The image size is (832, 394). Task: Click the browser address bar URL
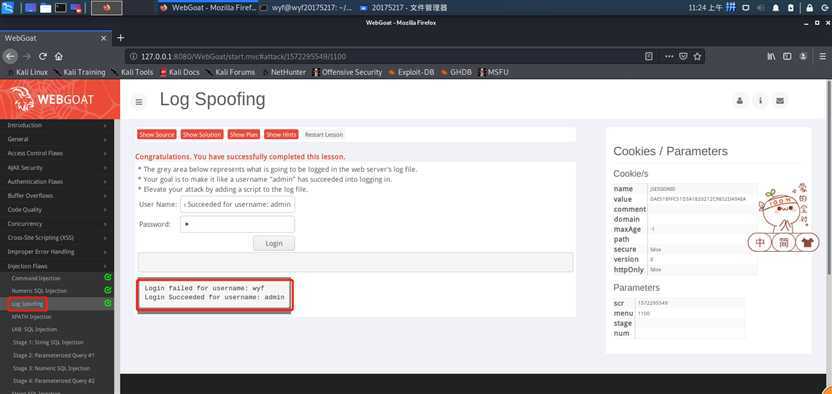pyautogui.click(x=244, y=56)
